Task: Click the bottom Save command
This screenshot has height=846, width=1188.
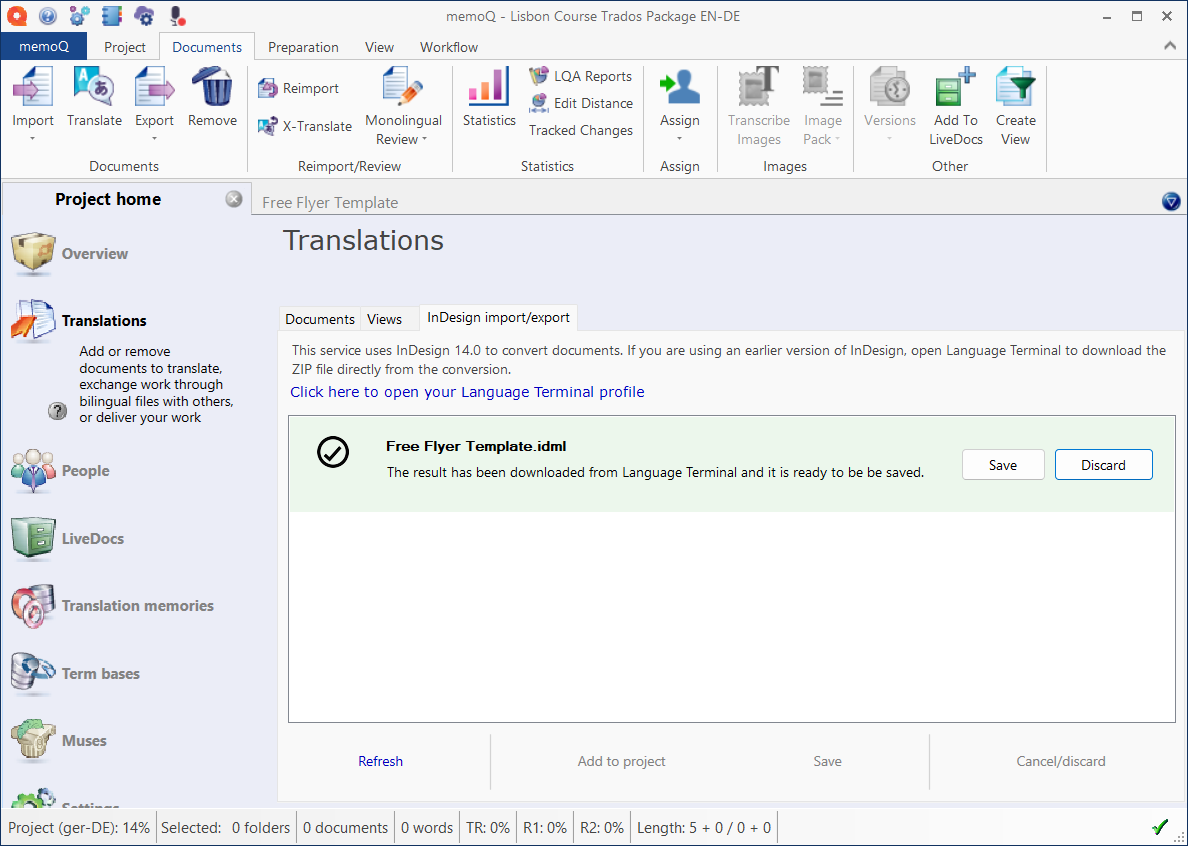Action: point(827,761)
